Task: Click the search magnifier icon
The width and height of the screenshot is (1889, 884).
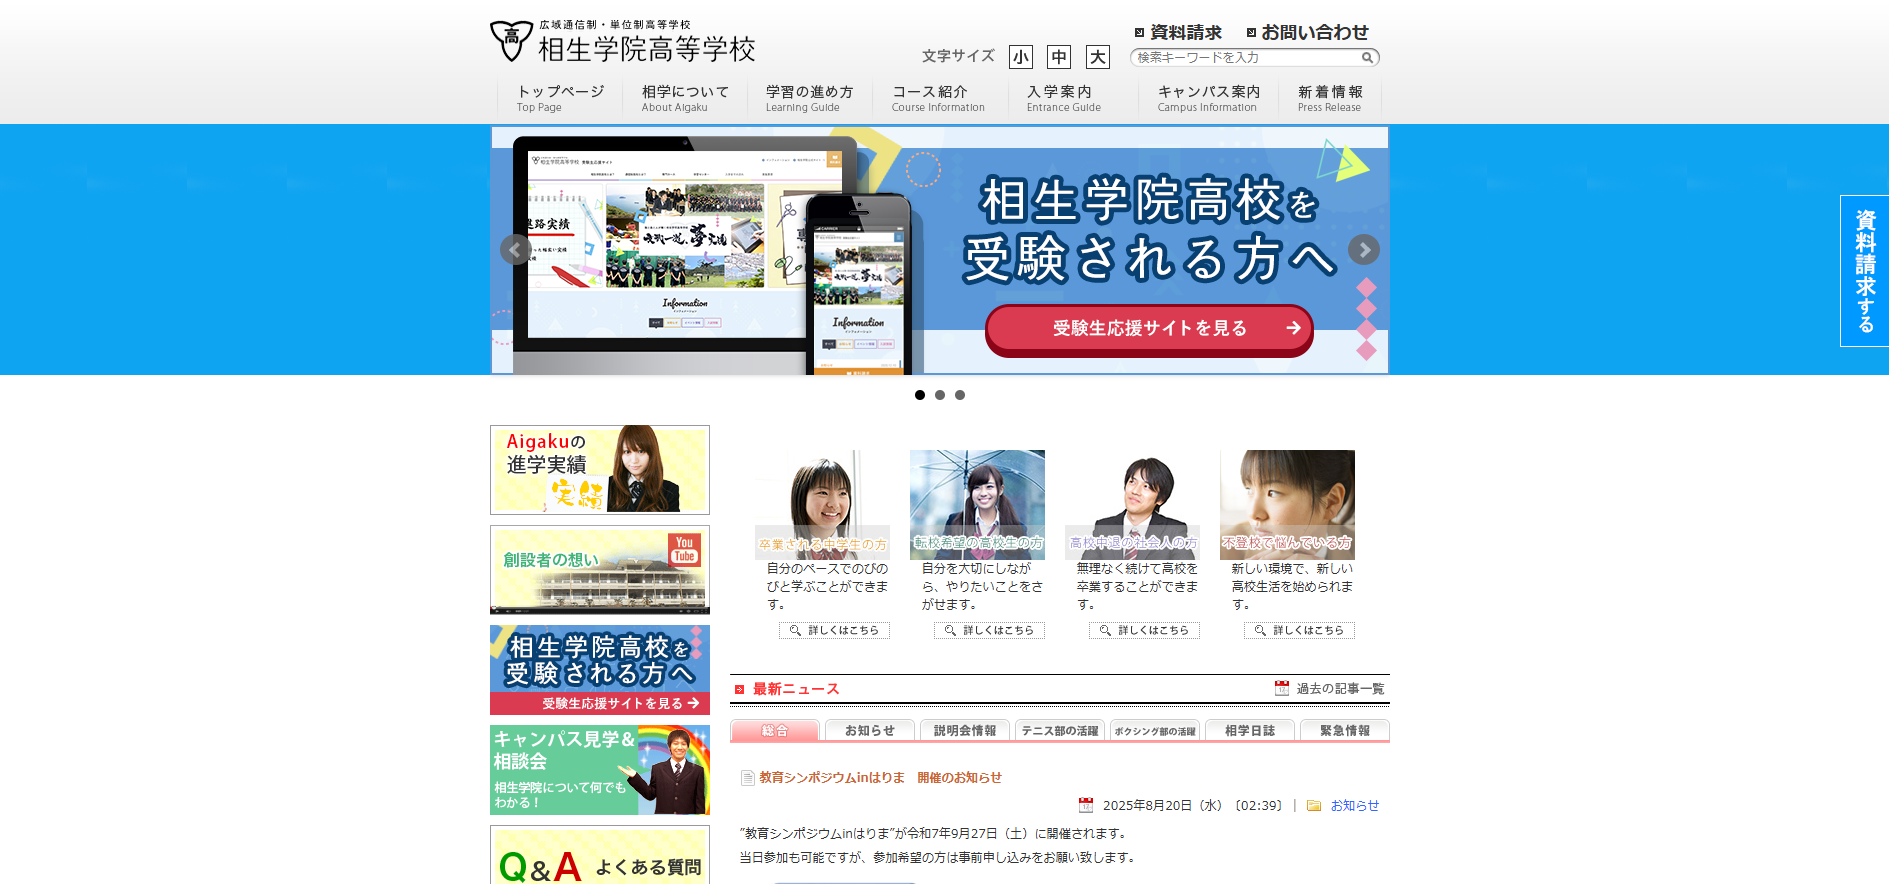Action: pyautogui.click(x=1367, y=58)
